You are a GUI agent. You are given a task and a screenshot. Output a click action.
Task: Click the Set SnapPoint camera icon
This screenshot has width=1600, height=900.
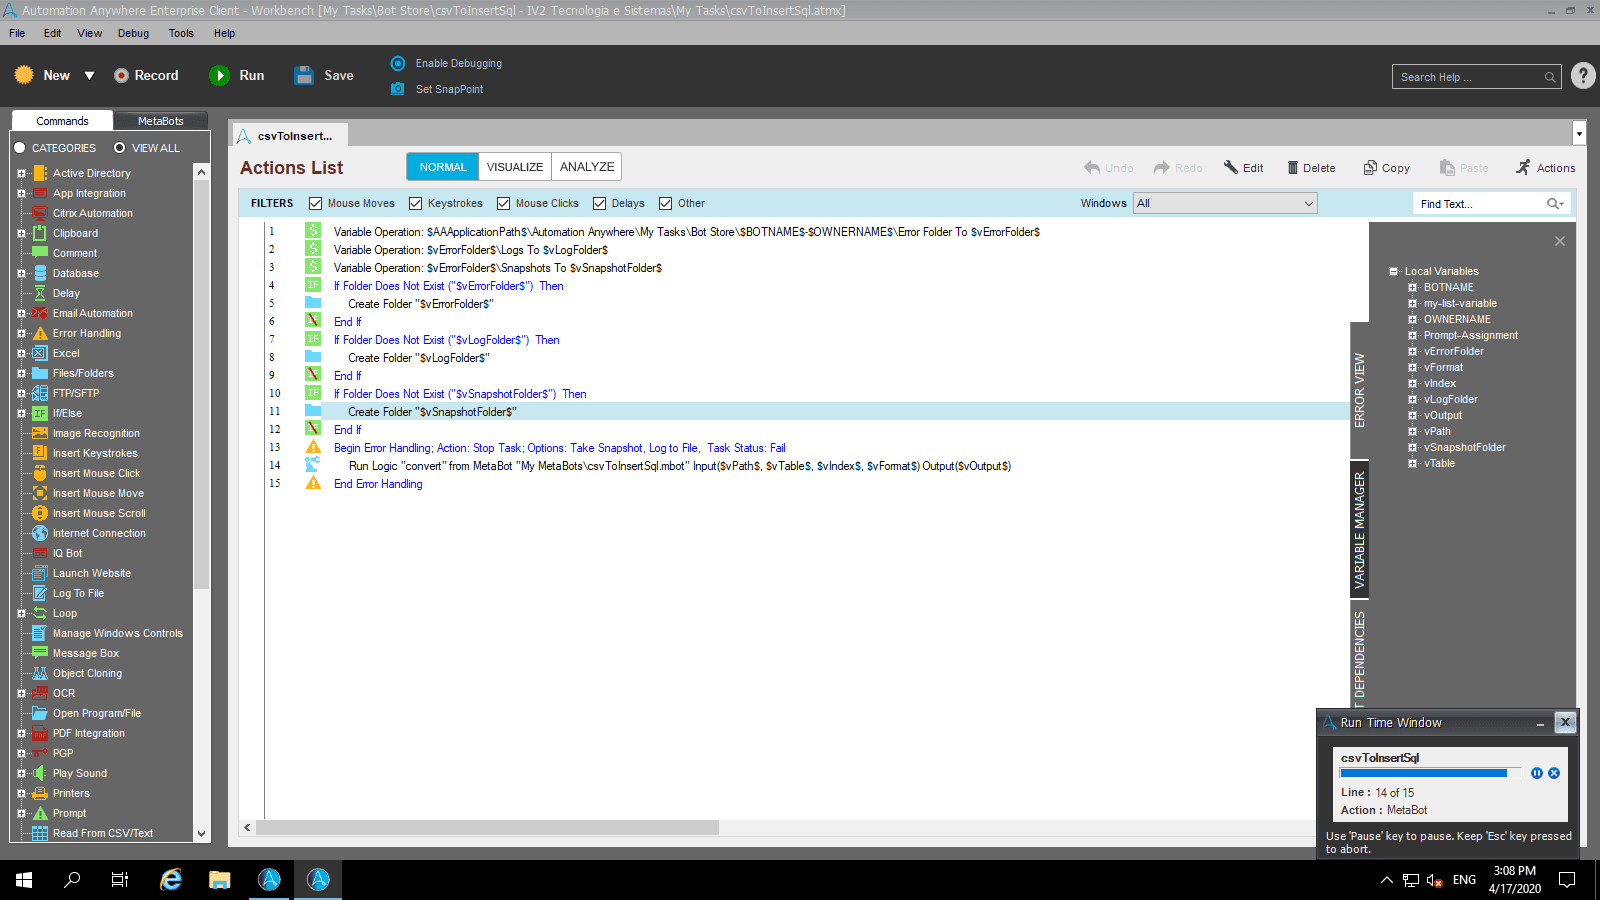point(397,89)
